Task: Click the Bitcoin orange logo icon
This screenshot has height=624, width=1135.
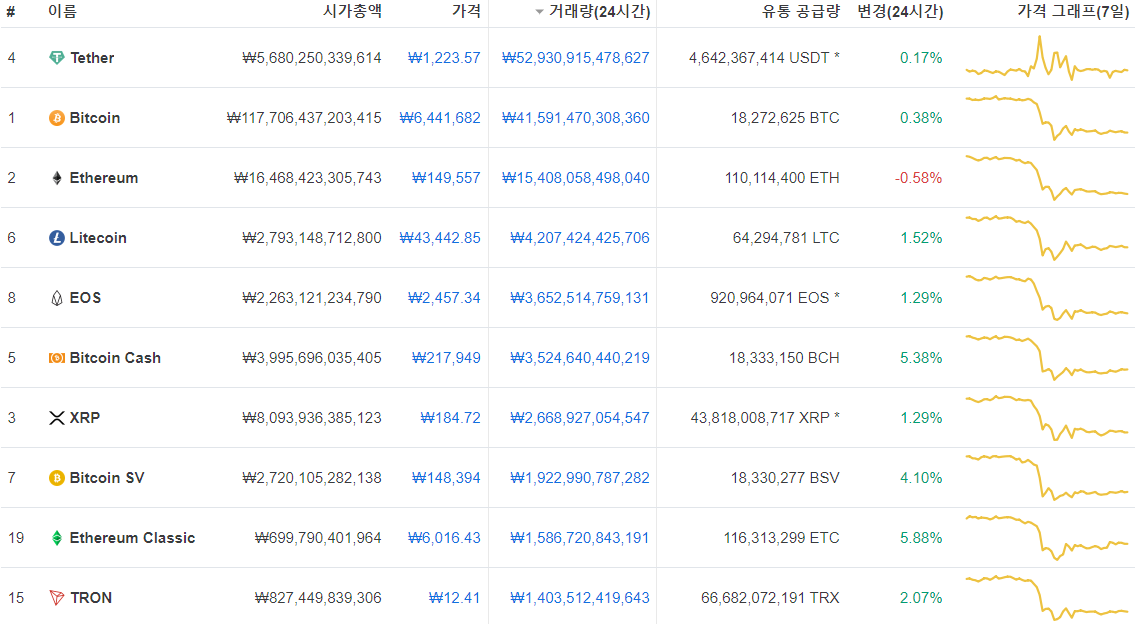Action: point(56,118)
